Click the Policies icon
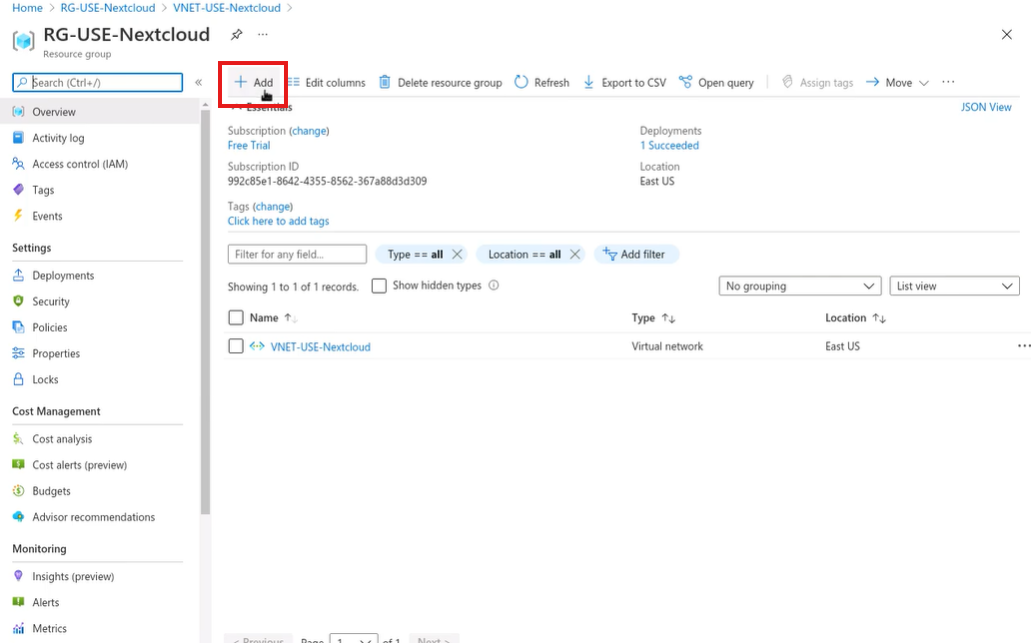This screenshot has height=643, width=1031. 18,327
